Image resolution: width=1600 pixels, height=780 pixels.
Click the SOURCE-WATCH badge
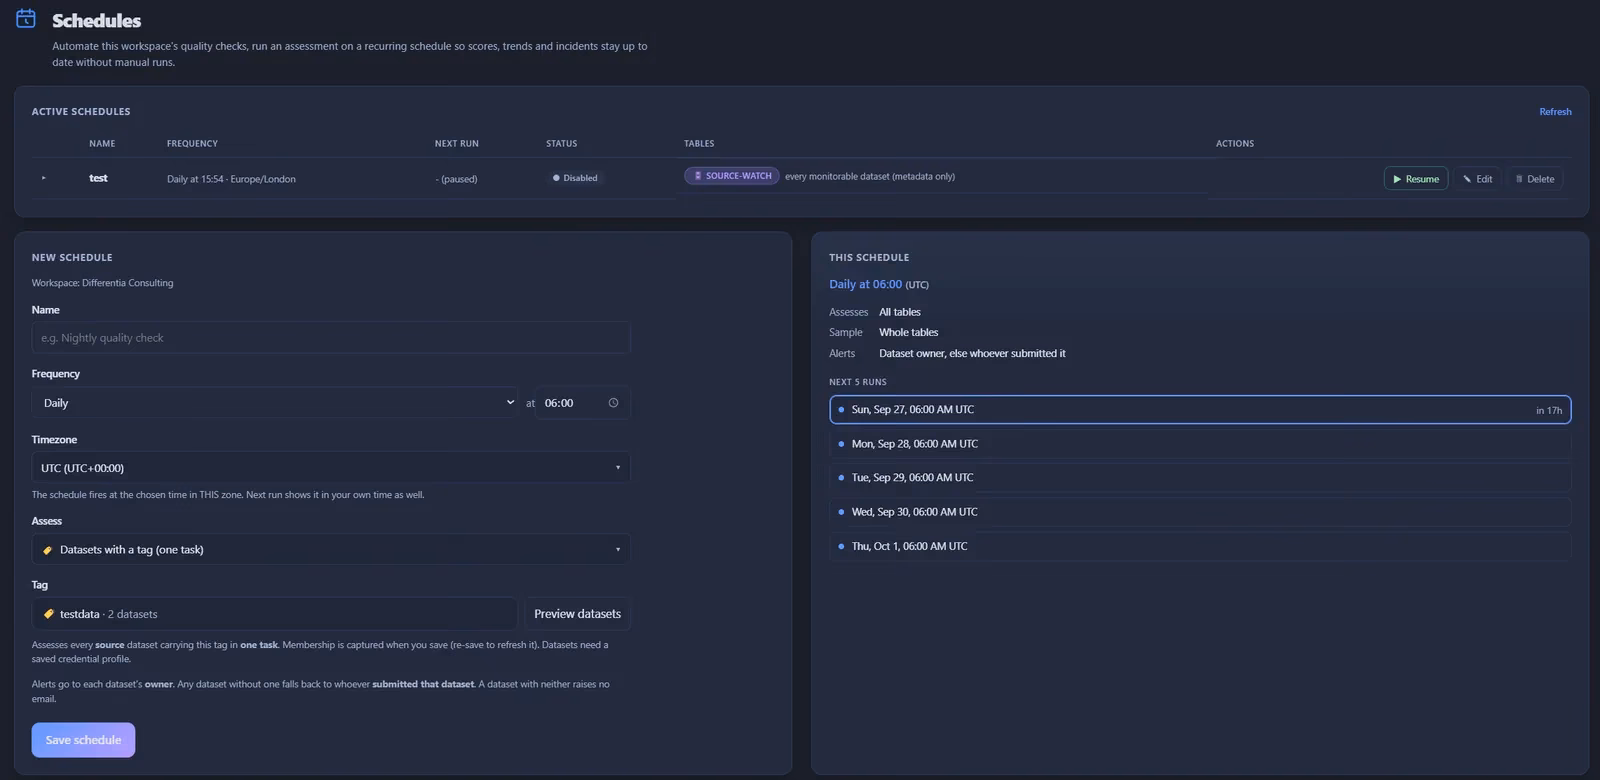732,176
